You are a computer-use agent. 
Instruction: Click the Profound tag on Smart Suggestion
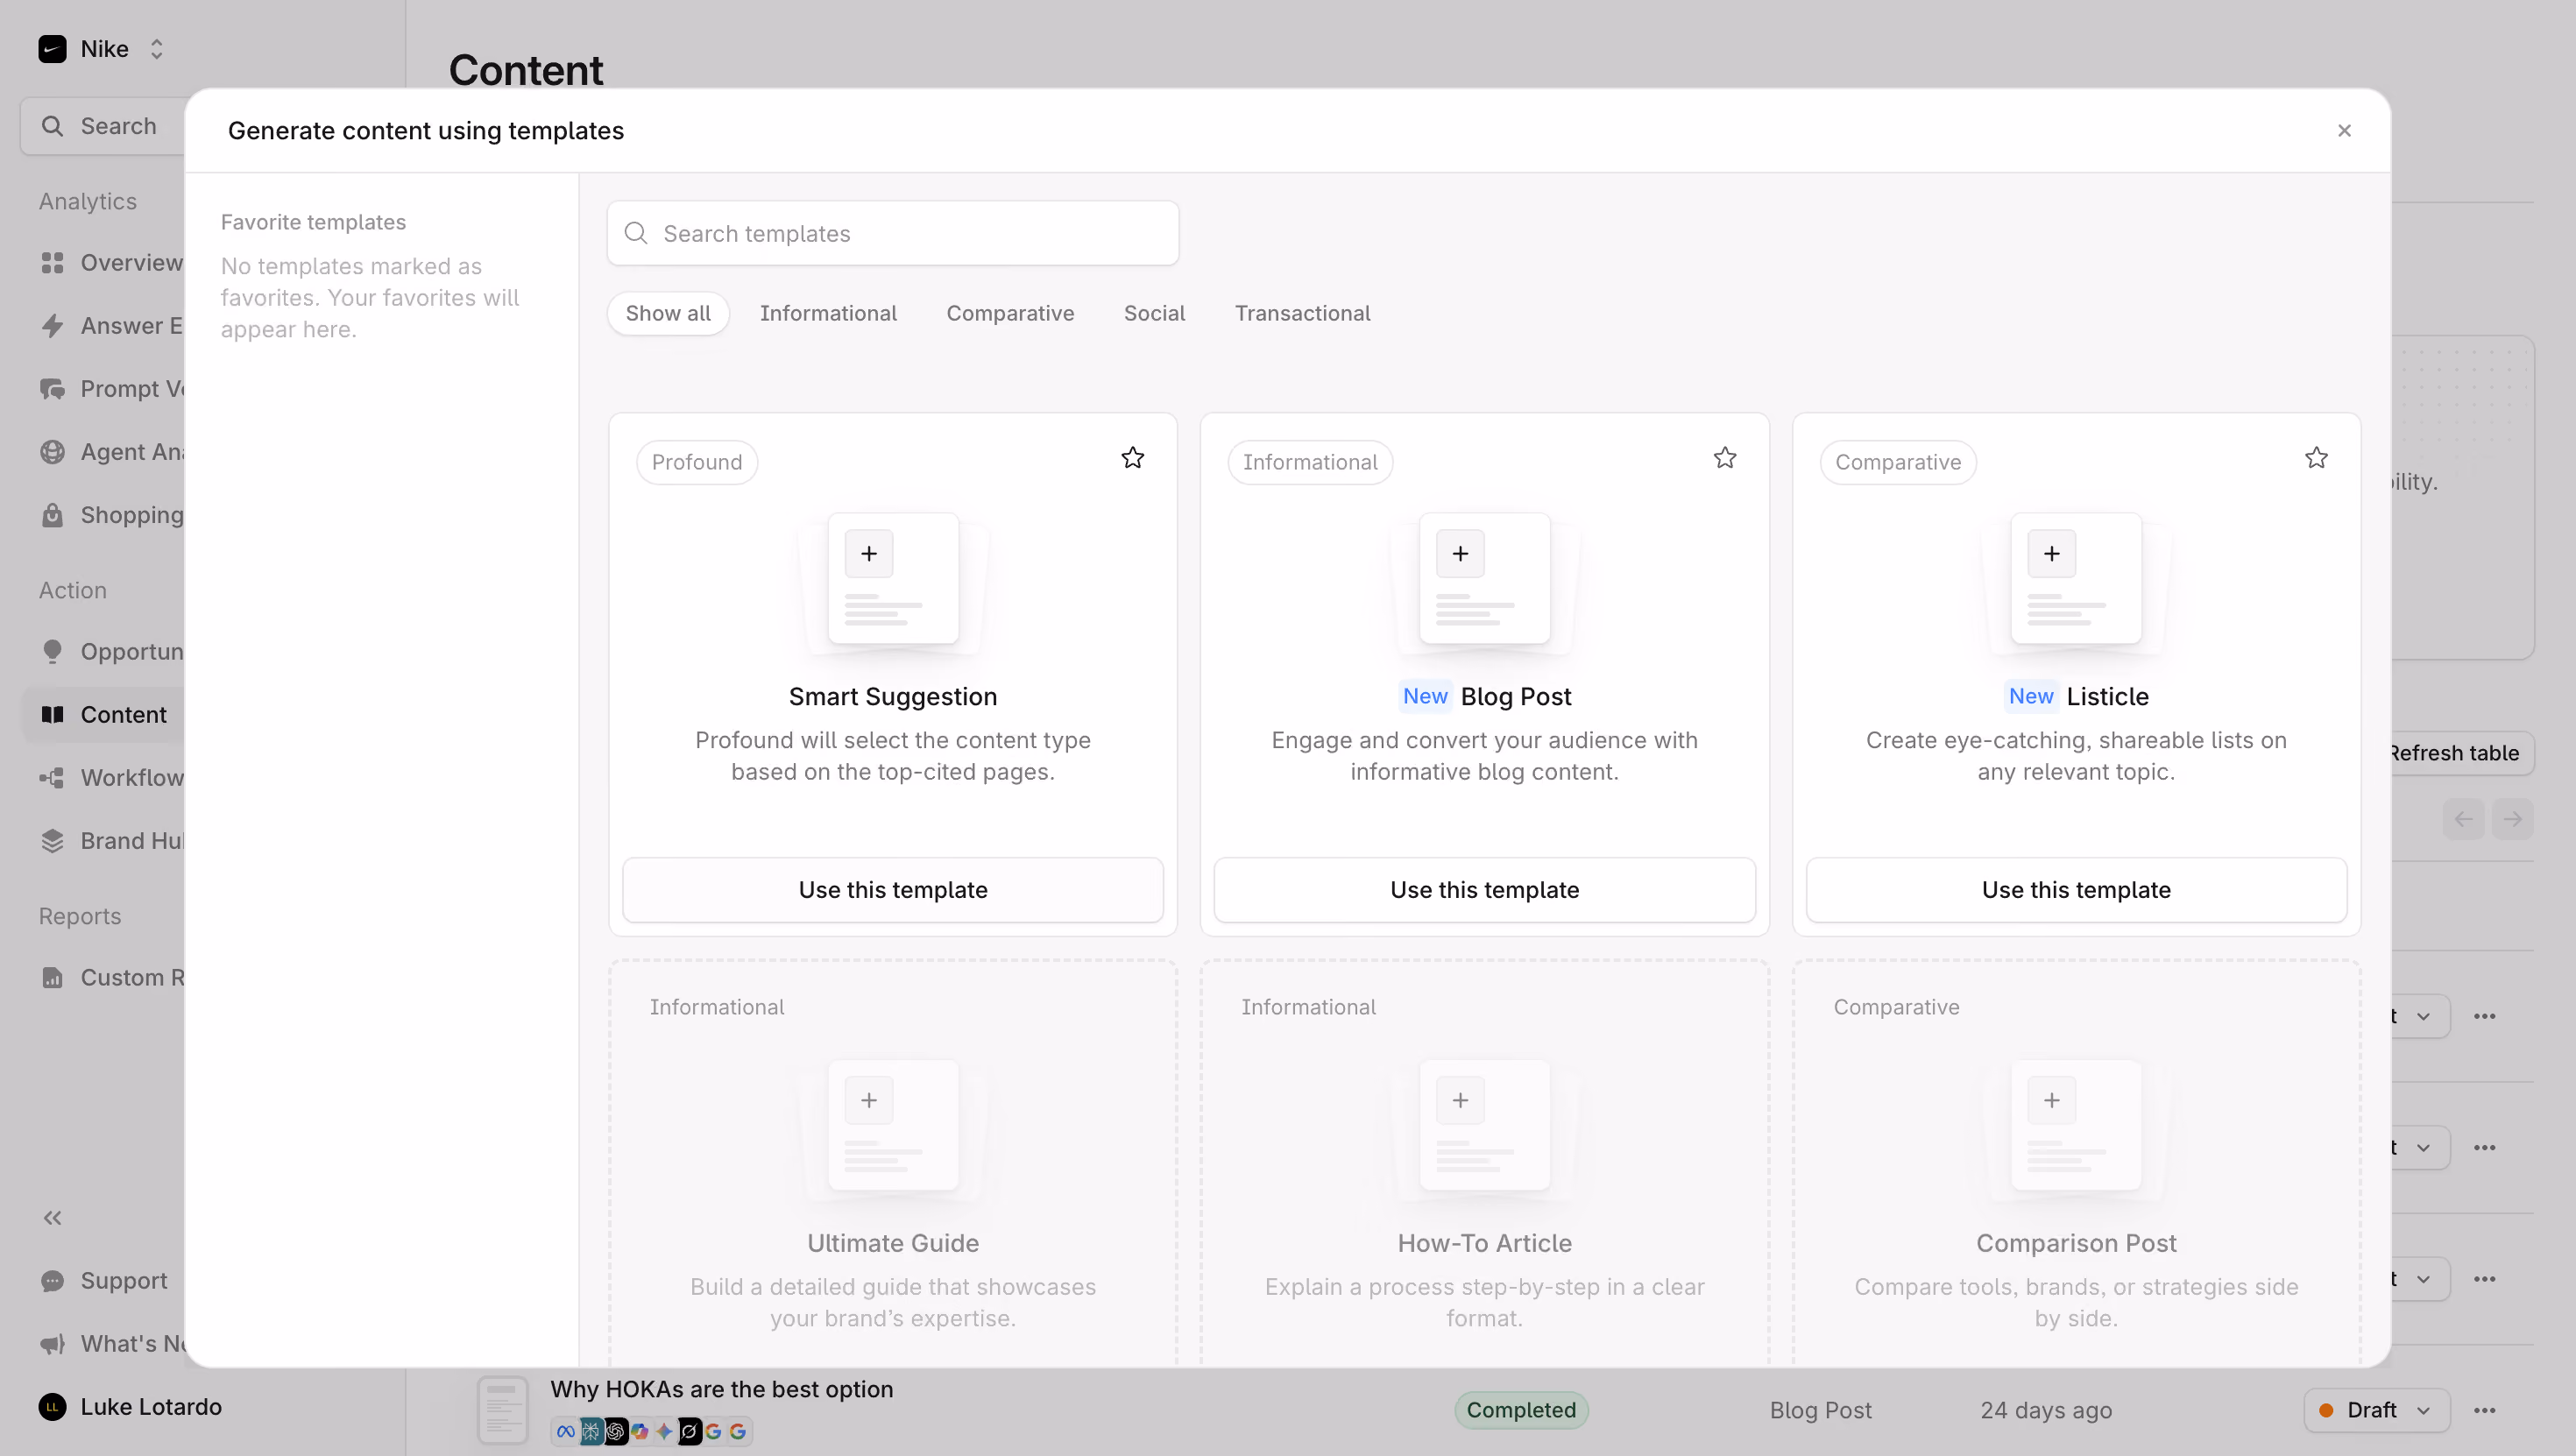click(697, 462)
